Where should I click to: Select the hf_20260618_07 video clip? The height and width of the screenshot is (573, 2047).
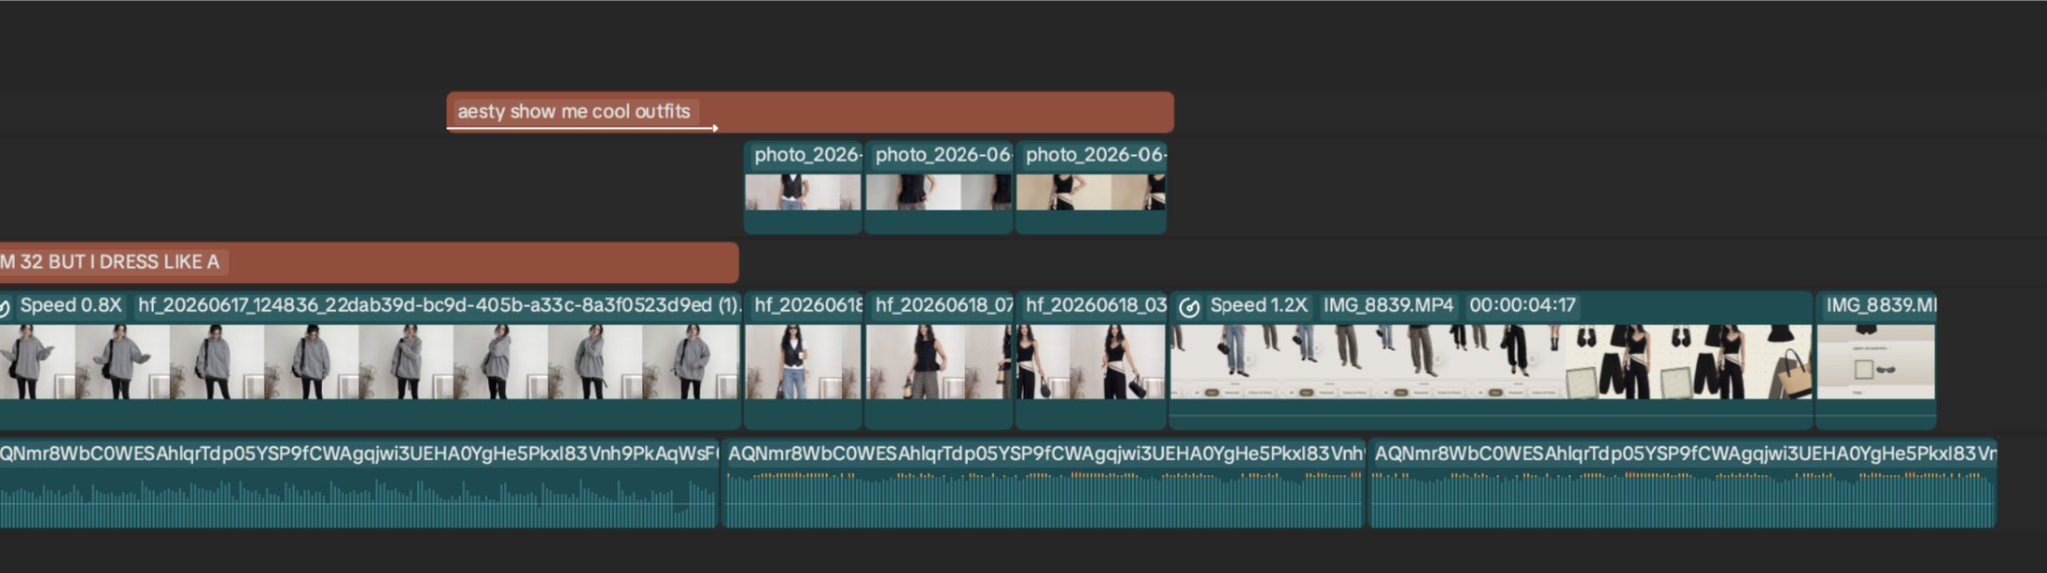(939, 360)
